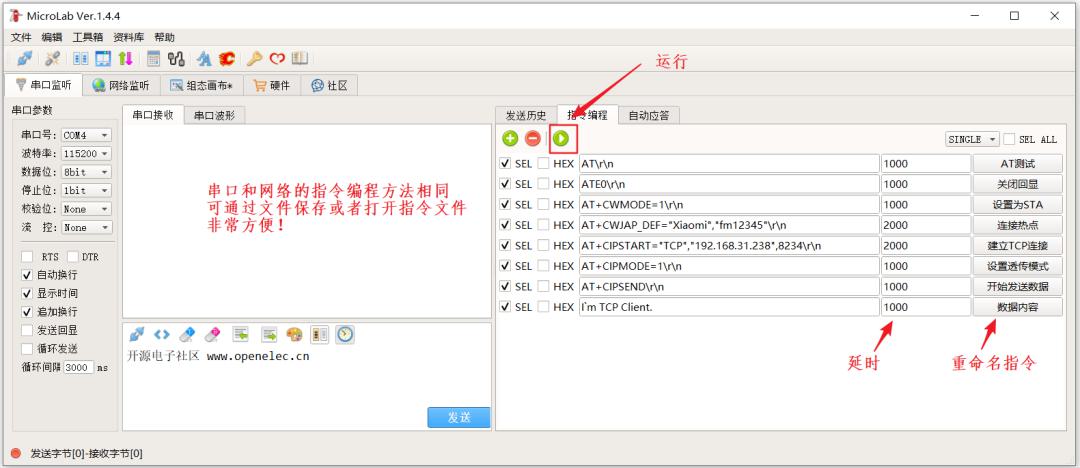Uncheck the 自动换行 checkbox

27,274
